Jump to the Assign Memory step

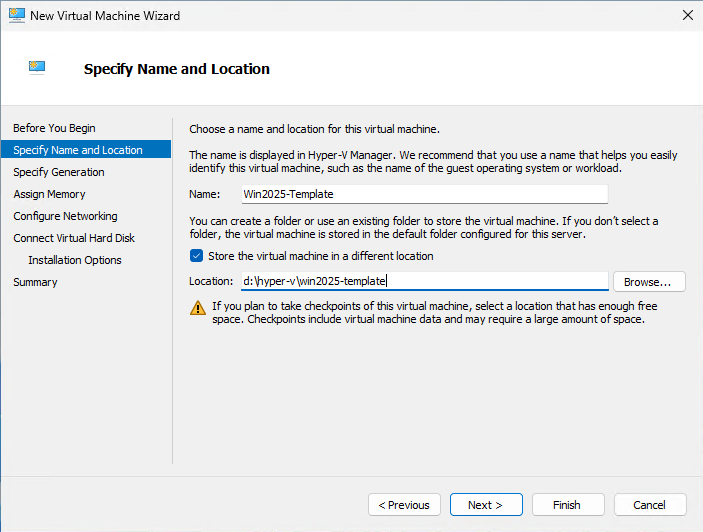[49, 194]
